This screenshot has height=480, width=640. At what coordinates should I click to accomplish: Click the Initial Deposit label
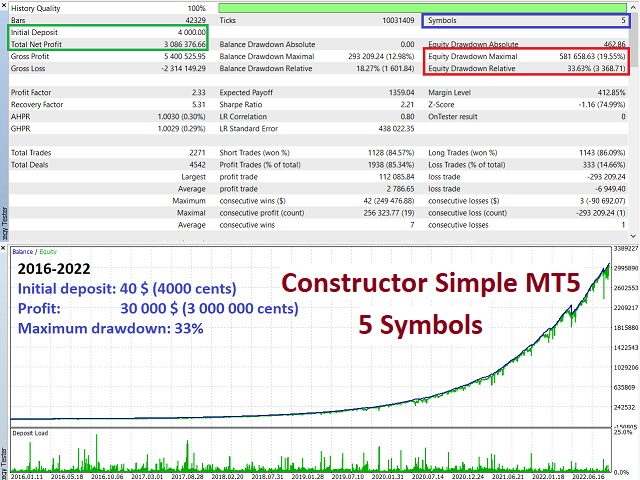coord(34,32)
